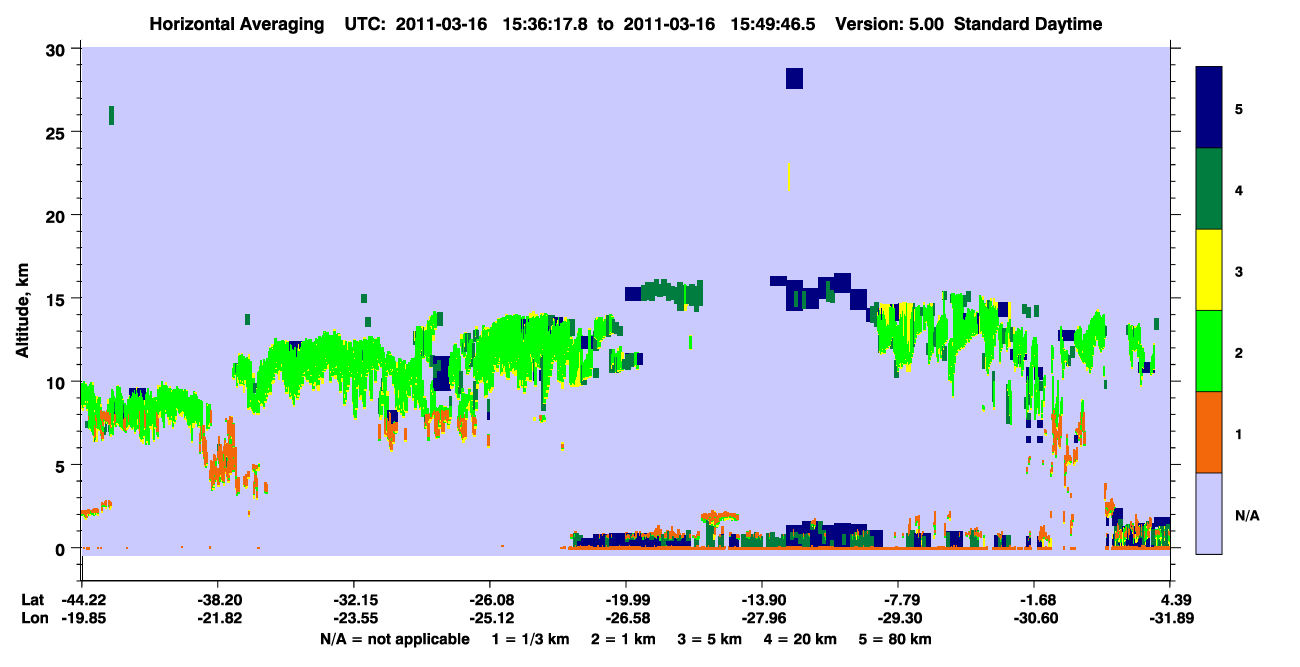Screen dimensions: 1300x667
Task: Click longitude value -25.12
Action: click(x=490, y=618)
